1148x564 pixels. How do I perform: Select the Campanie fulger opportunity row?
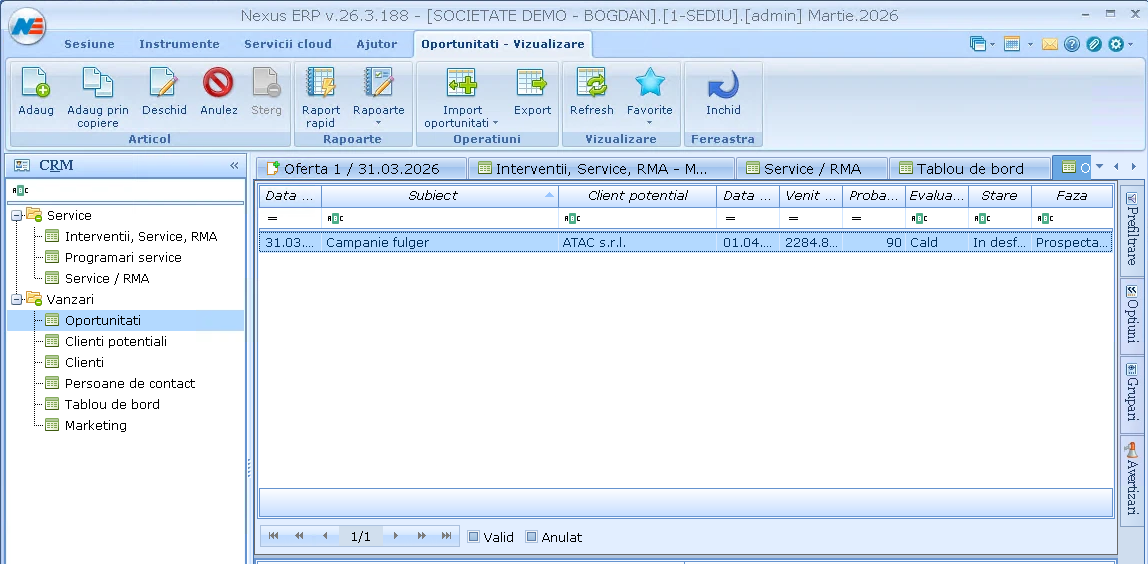[x=440, y=242]
